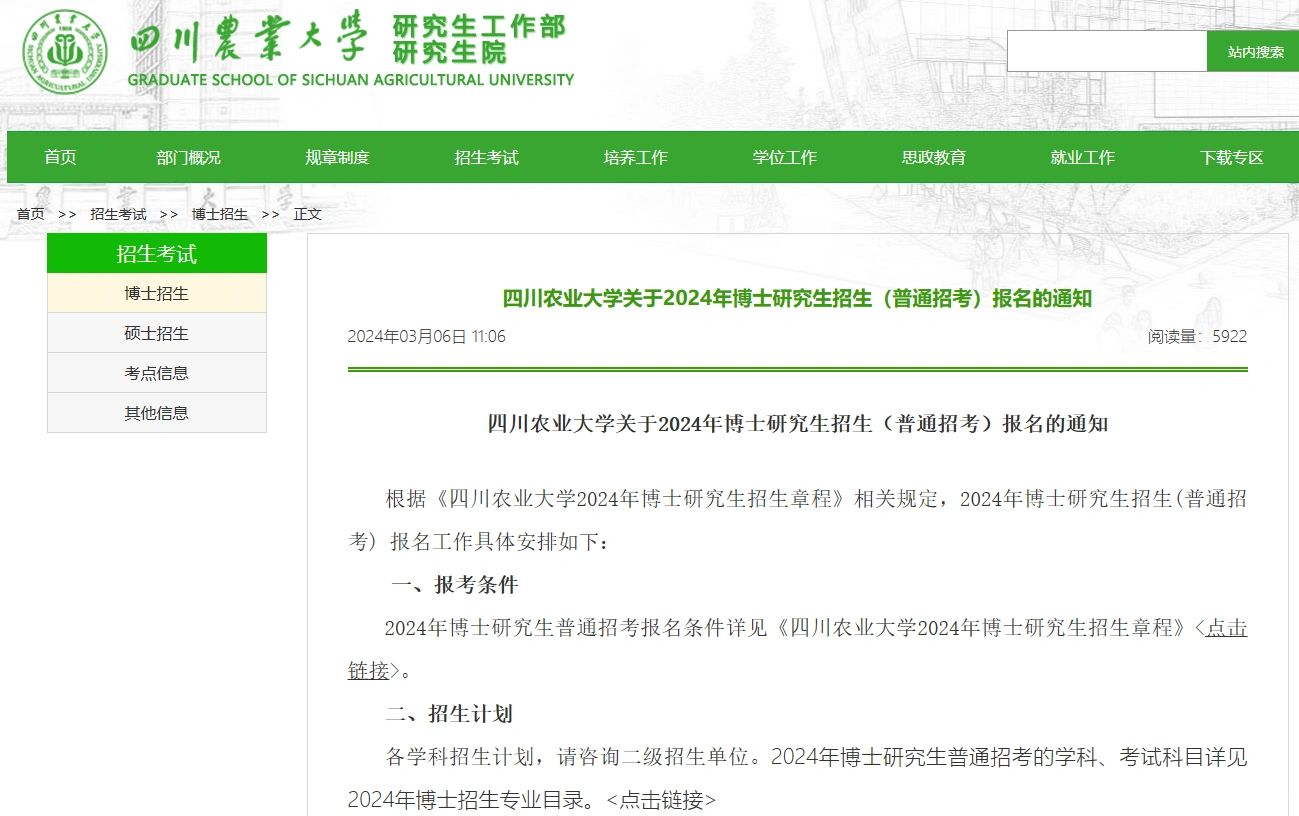Open the 思政教育 navigation menu
This screenshot has height=816, width=1299.
(x=933, y=157)
